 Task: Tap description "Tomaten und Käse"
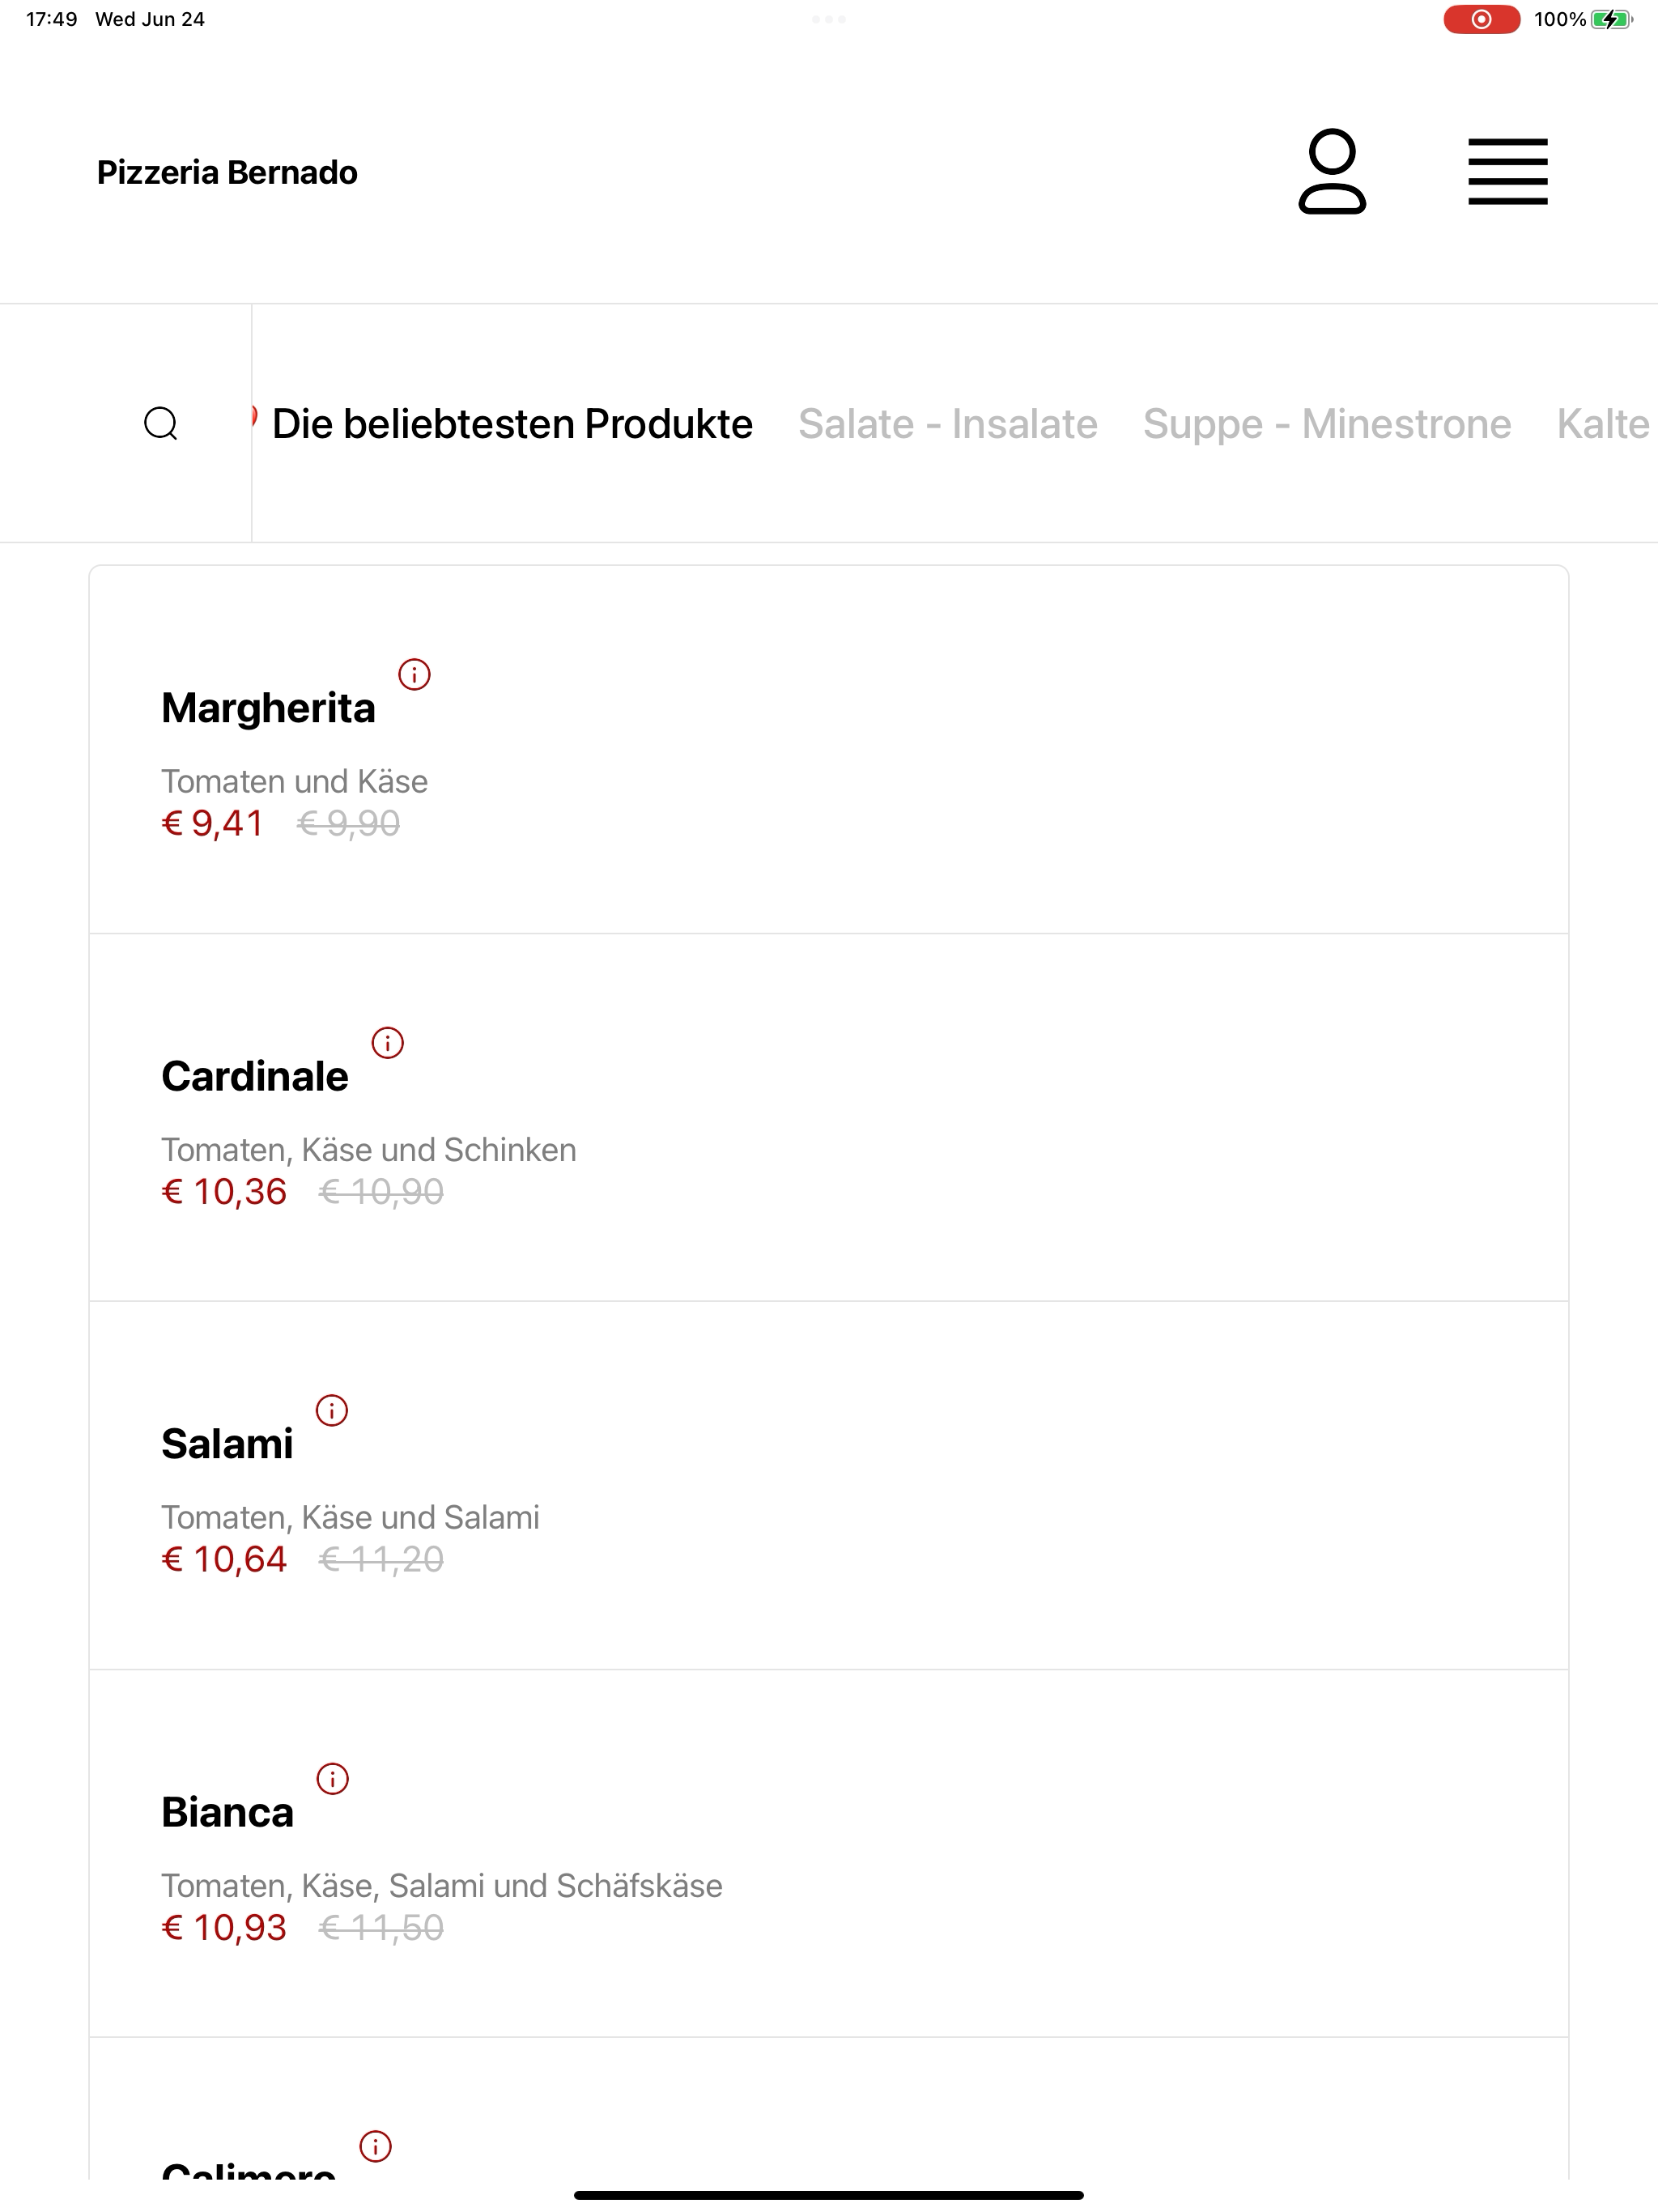295,781
